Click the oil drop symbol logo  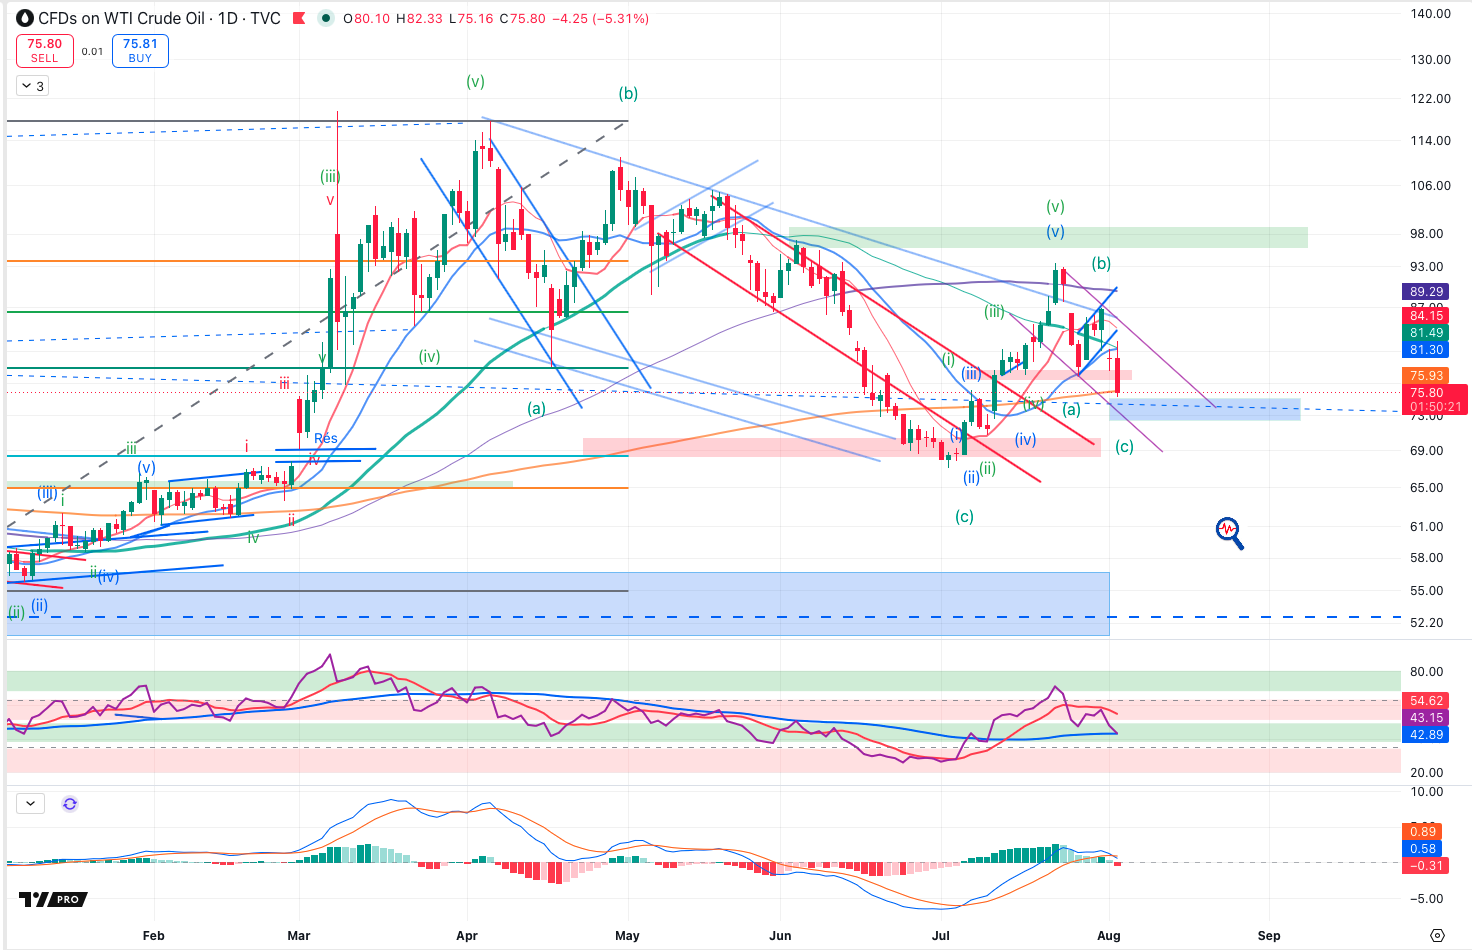click(x=25, y=18)
